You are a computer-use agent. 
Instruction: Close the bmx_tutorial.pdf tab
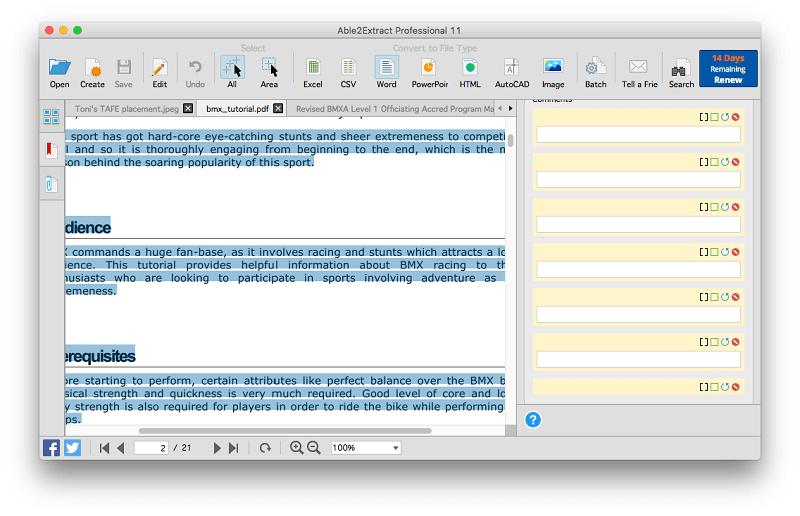point(278,108)
